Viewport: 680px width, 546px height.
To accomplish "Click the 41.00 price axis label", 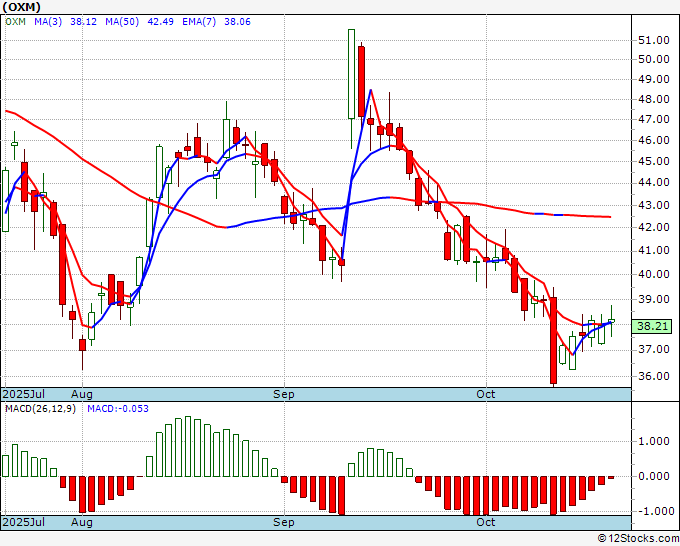I will click(654, 251).
